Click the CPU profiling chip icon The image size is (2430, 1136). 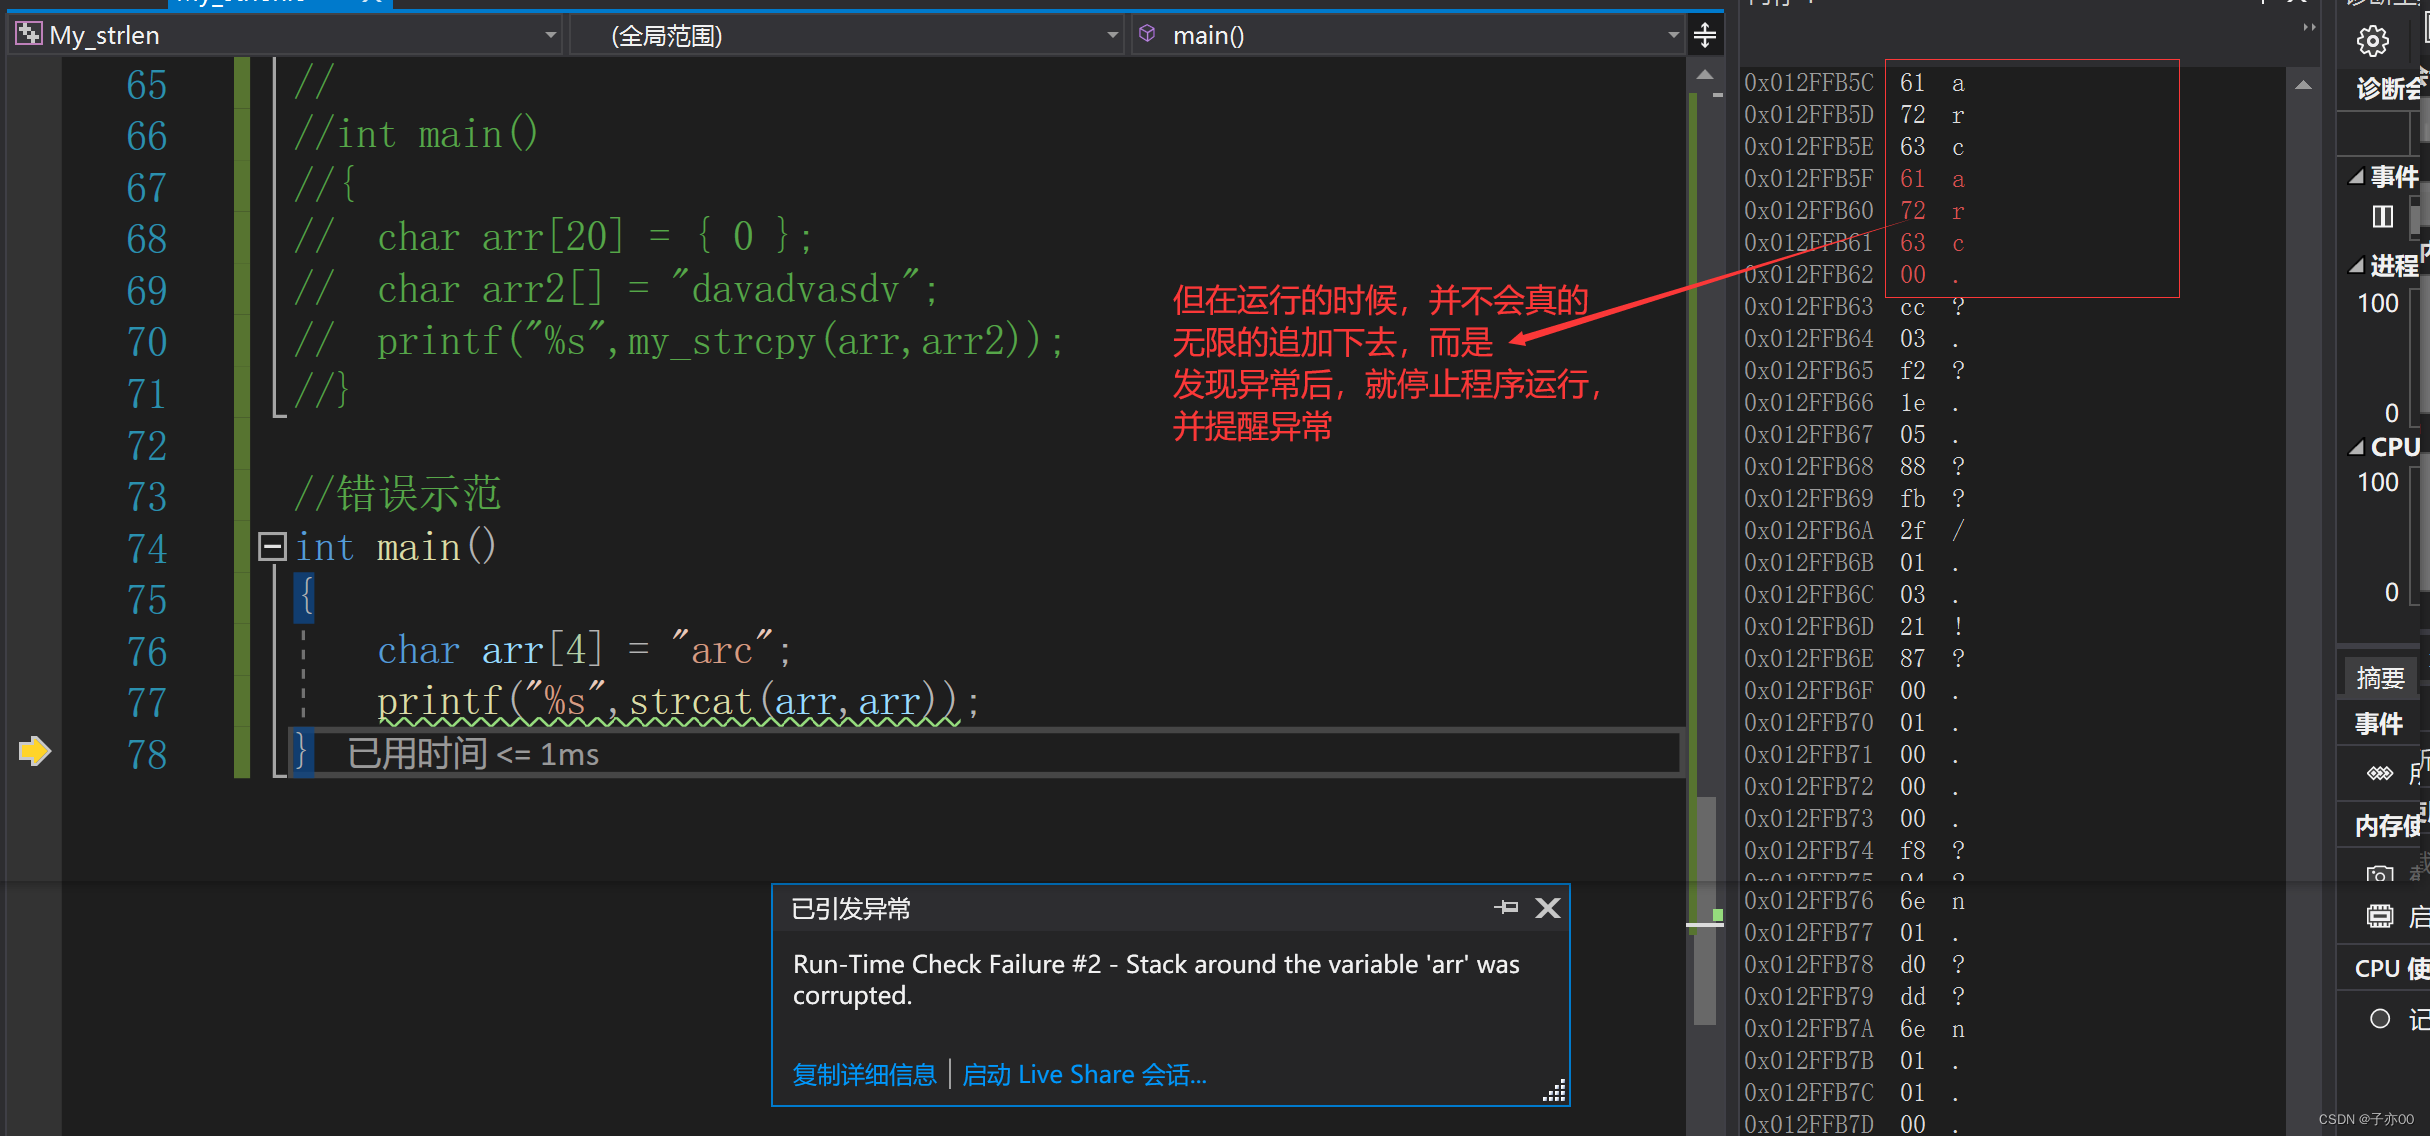point(2380,916)
